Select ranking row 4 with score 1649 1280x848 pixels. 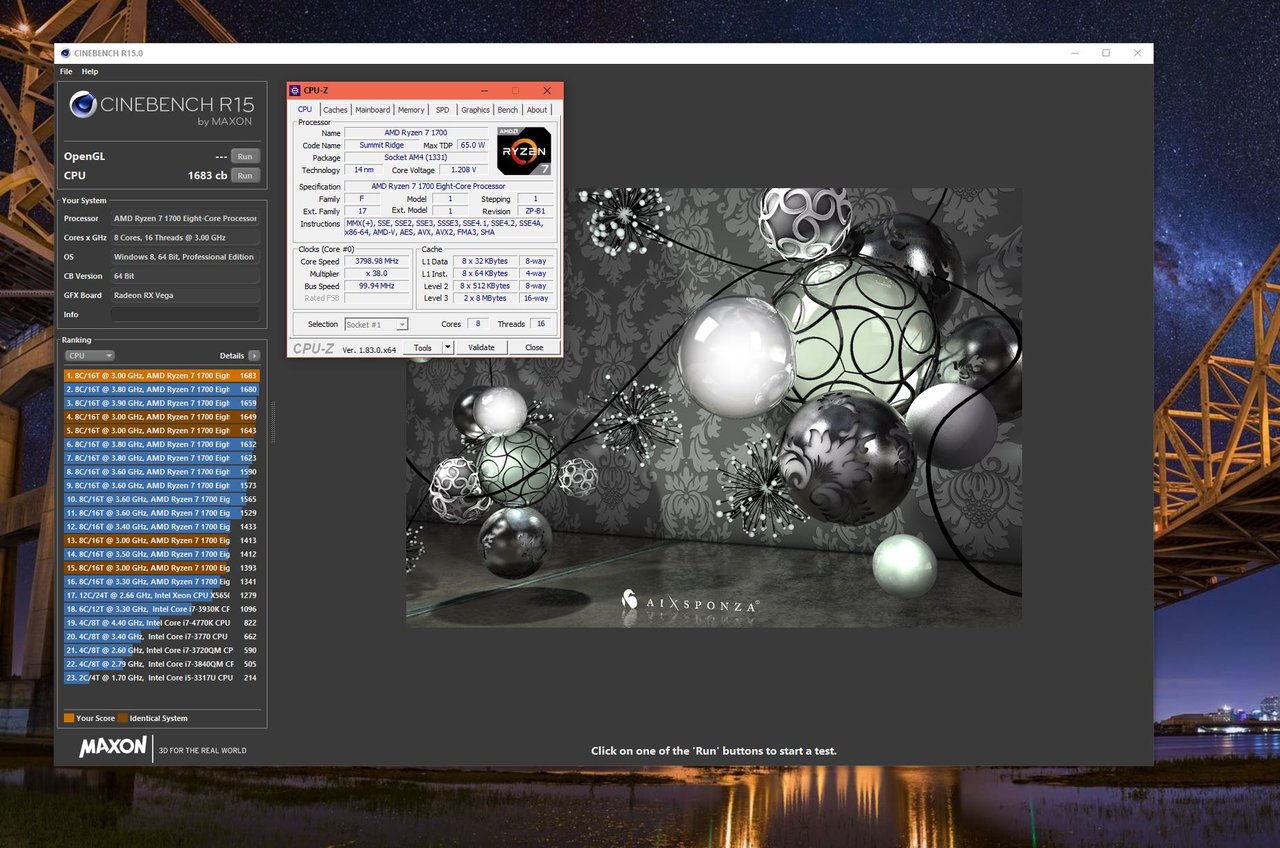point(162,417)
